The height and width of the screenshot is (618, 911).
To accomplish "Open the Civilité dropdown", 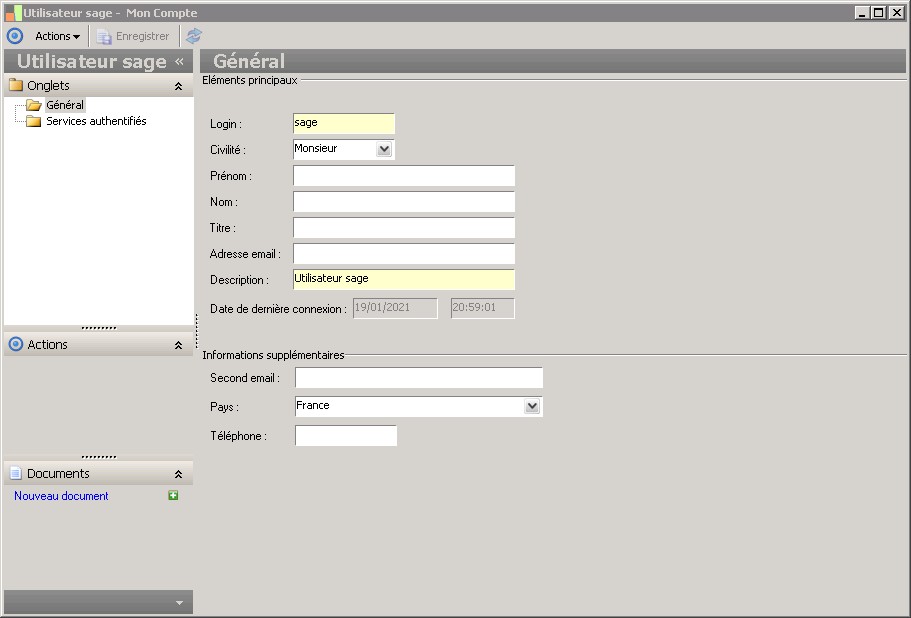I will 384,149.
